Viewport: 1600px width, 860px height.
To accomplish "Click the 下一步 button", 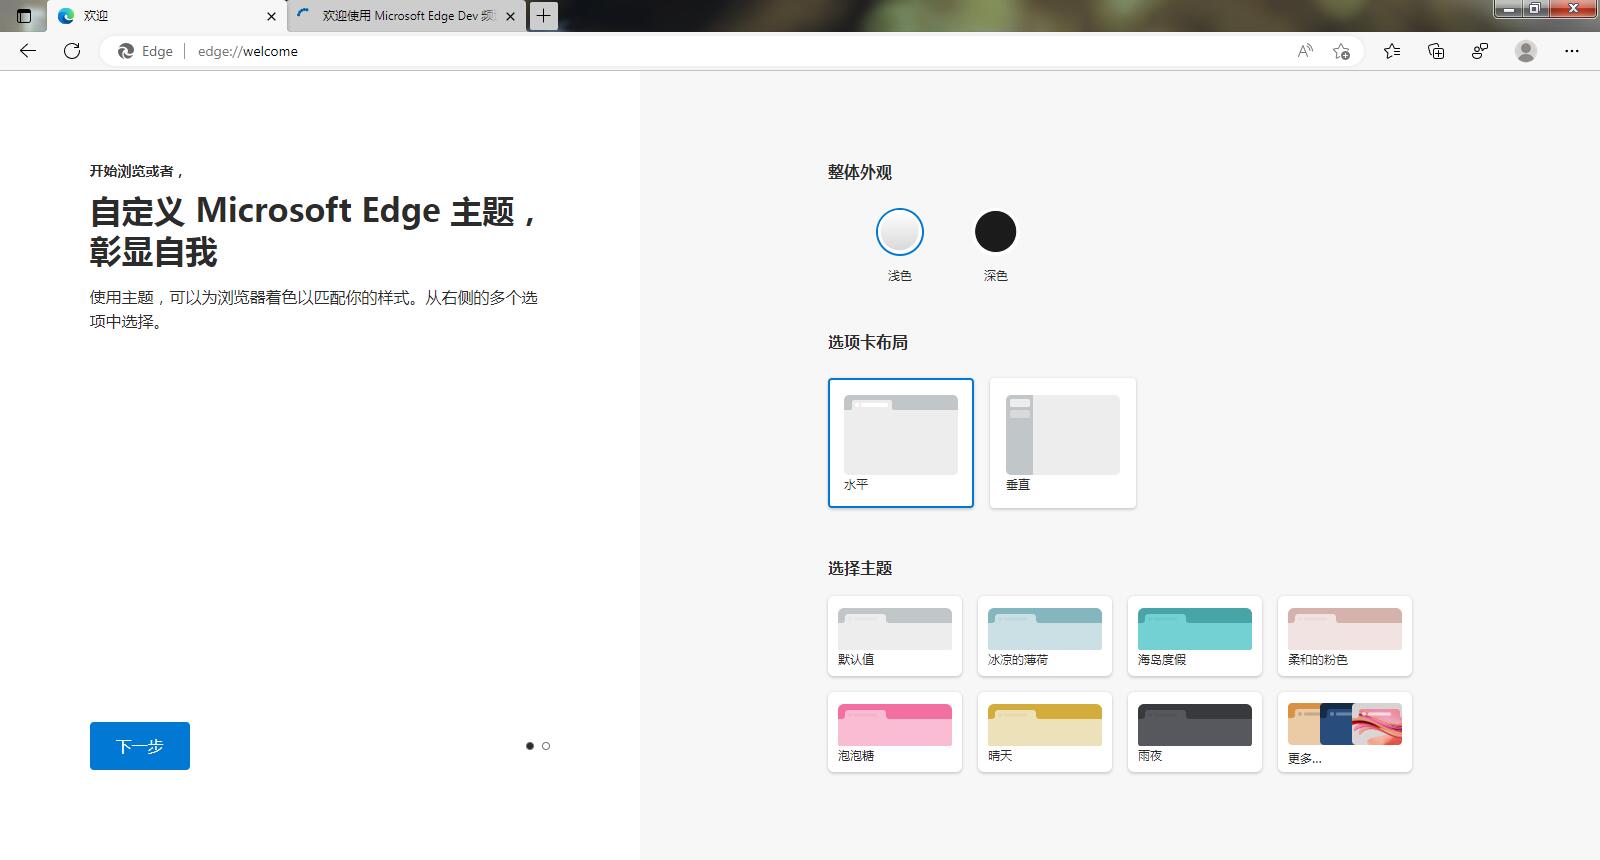I will (140, 746).
